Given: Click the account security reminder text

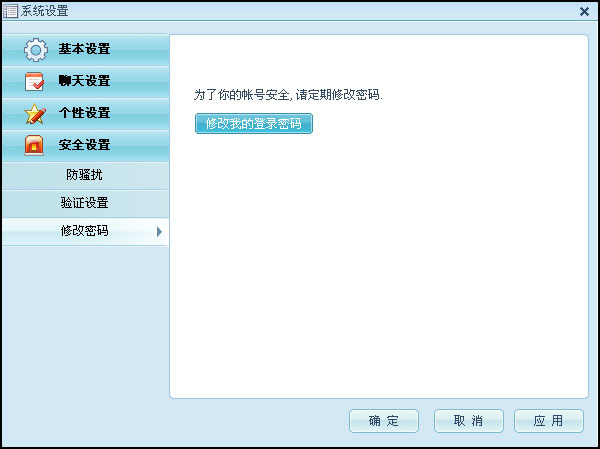Looking at the screenshot, I should pyautogui.click(x=288, y=95).
